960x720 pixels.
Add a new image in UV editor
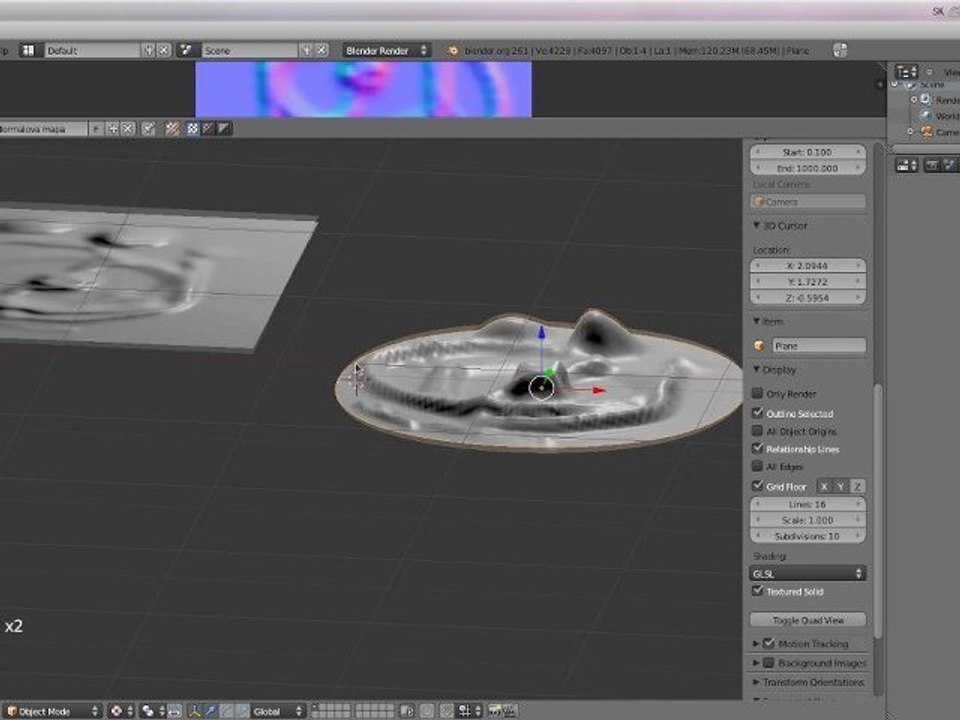pos(112,129)
